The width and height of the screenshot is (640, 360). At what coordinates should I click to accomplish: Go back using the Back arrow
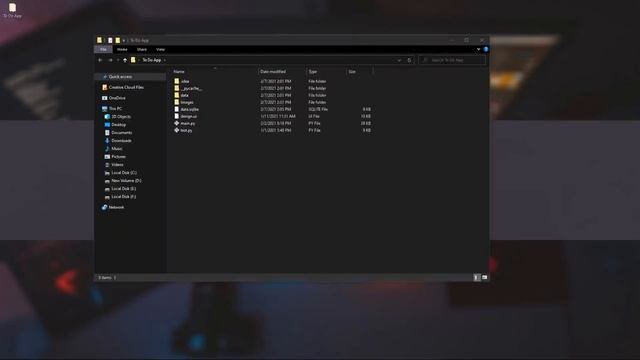100,60
